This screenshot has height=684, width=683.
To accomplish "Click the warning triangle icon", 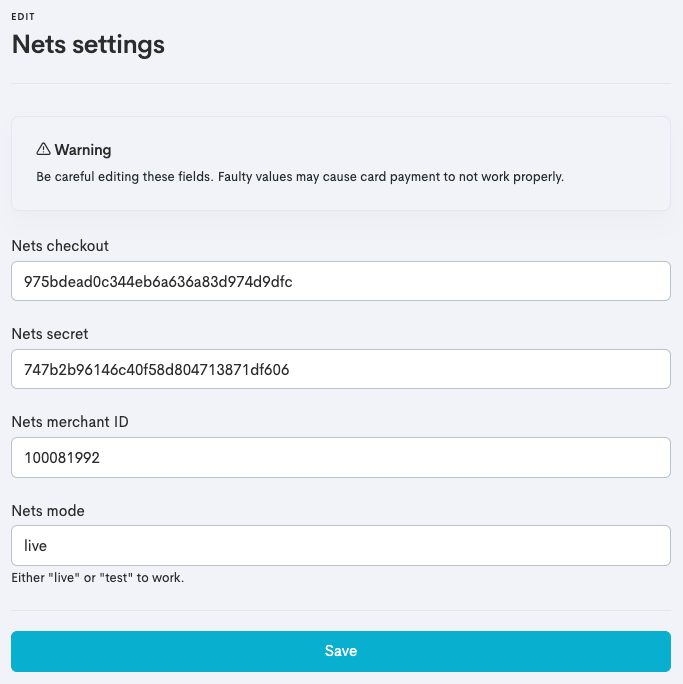I will [x=43, y=149].
